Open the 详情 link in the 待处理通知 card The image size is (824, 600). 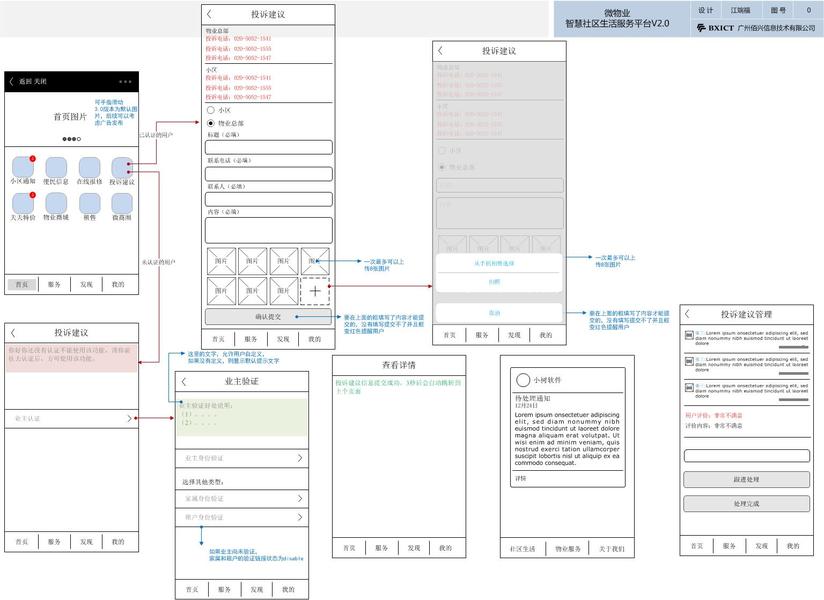[x=521, y=479]
